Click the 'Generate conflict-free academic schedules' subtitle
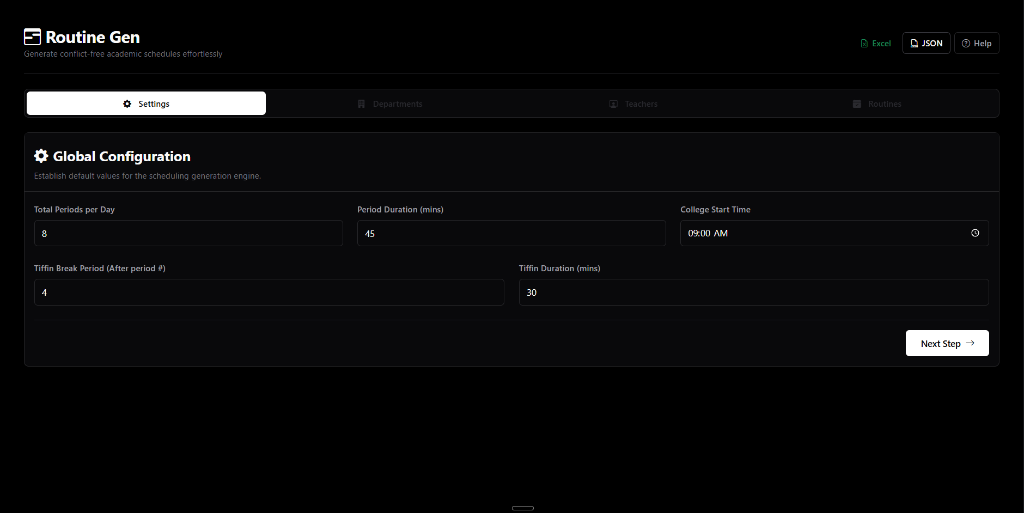The width and height of the screenshot is (1024, 513). pyautogui.click(x=123, y=54)
